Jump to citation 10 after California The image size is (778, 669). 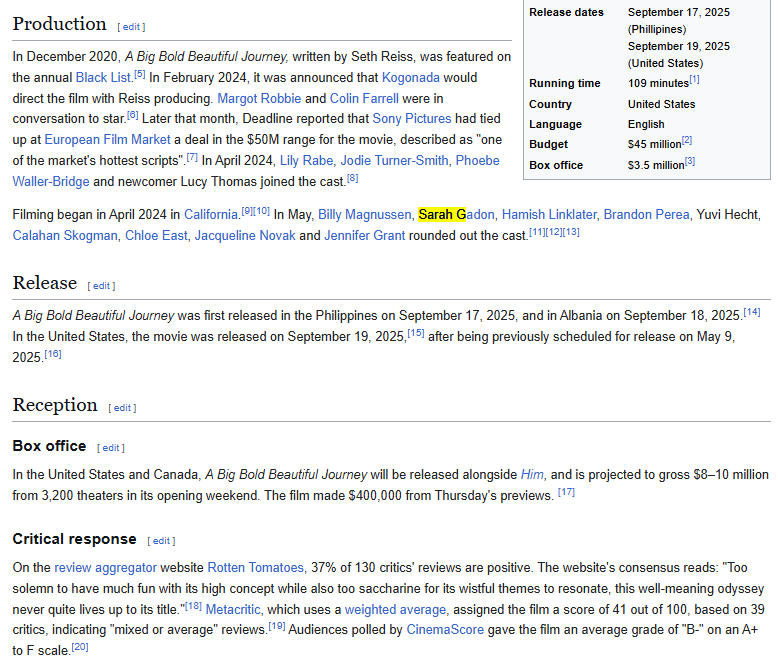[261, 211]
